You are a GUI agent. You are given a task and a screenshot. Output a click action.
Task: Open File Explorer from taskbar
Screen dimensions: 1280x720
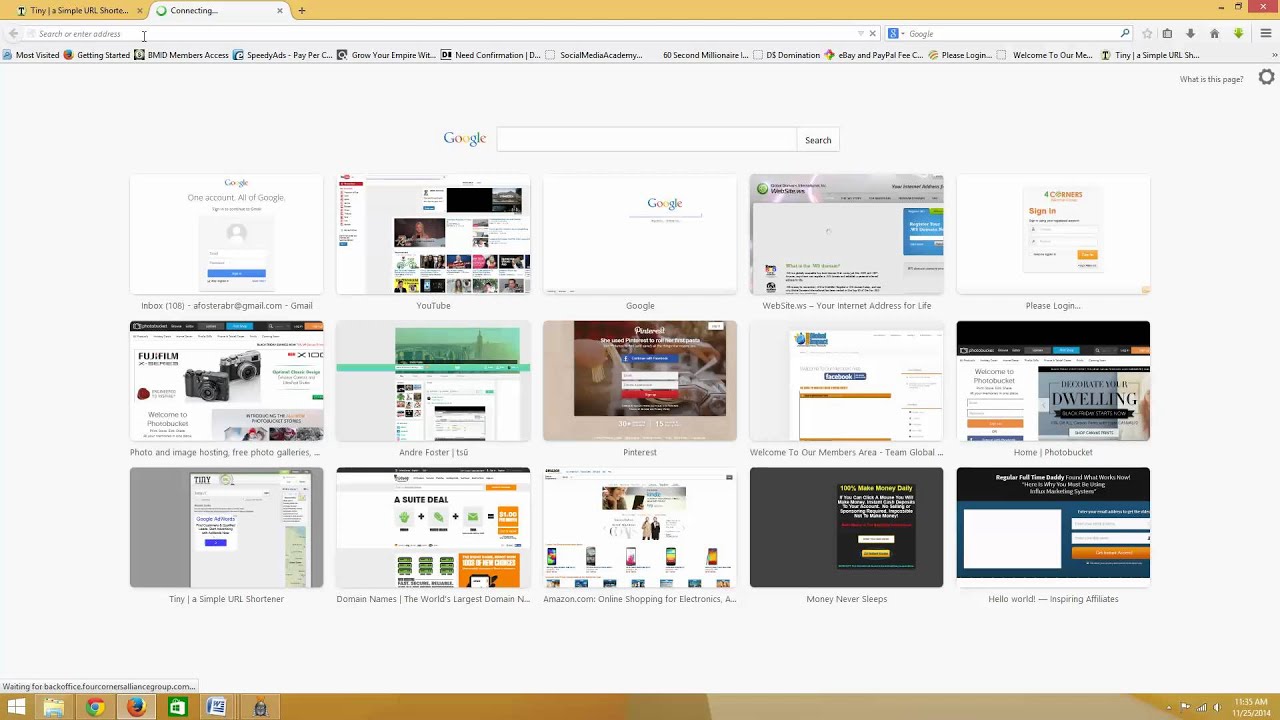(54, 707)
